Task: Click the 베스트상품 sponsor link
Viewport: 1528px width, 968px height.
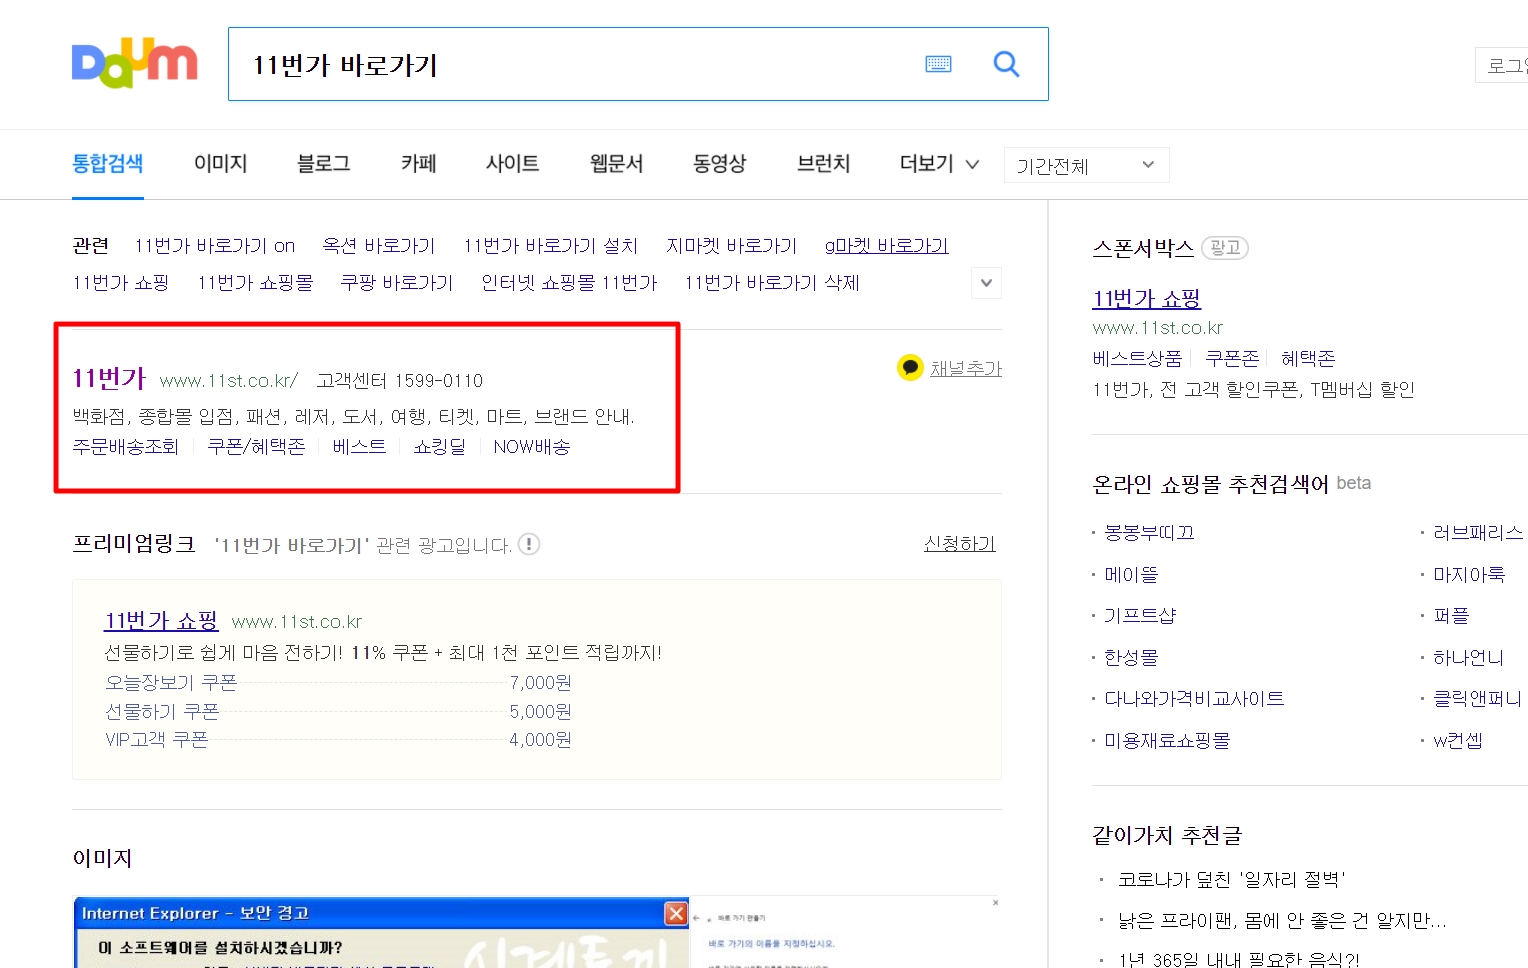Action: [1137, 358]
